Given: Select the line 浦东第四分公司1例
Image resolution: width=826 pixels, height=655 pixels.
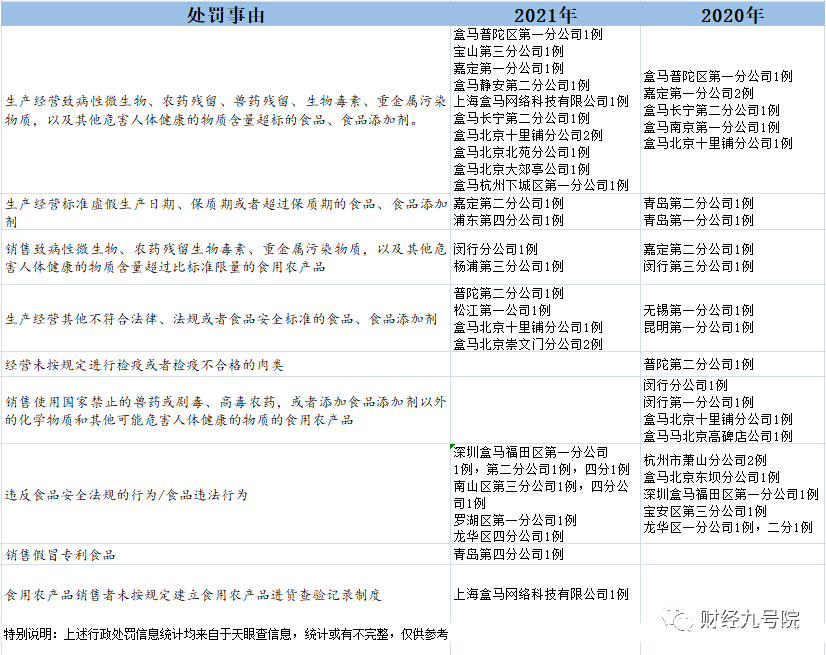Looking at the screenshot, I should [508, 220].
